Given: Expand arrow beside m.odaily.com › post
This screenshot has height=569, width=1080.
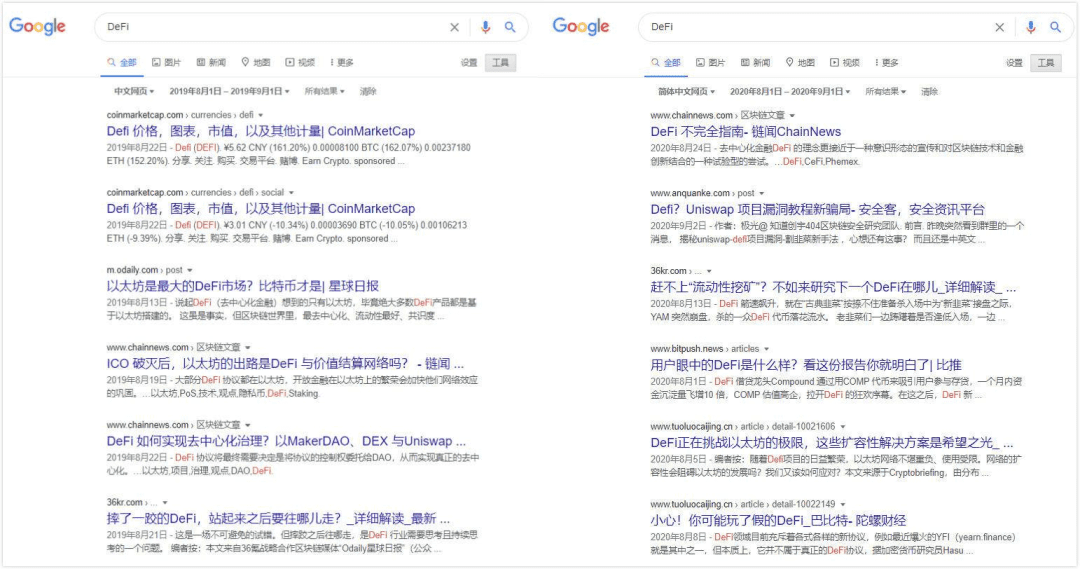Looking at the screenshot, I should [190, 271].
